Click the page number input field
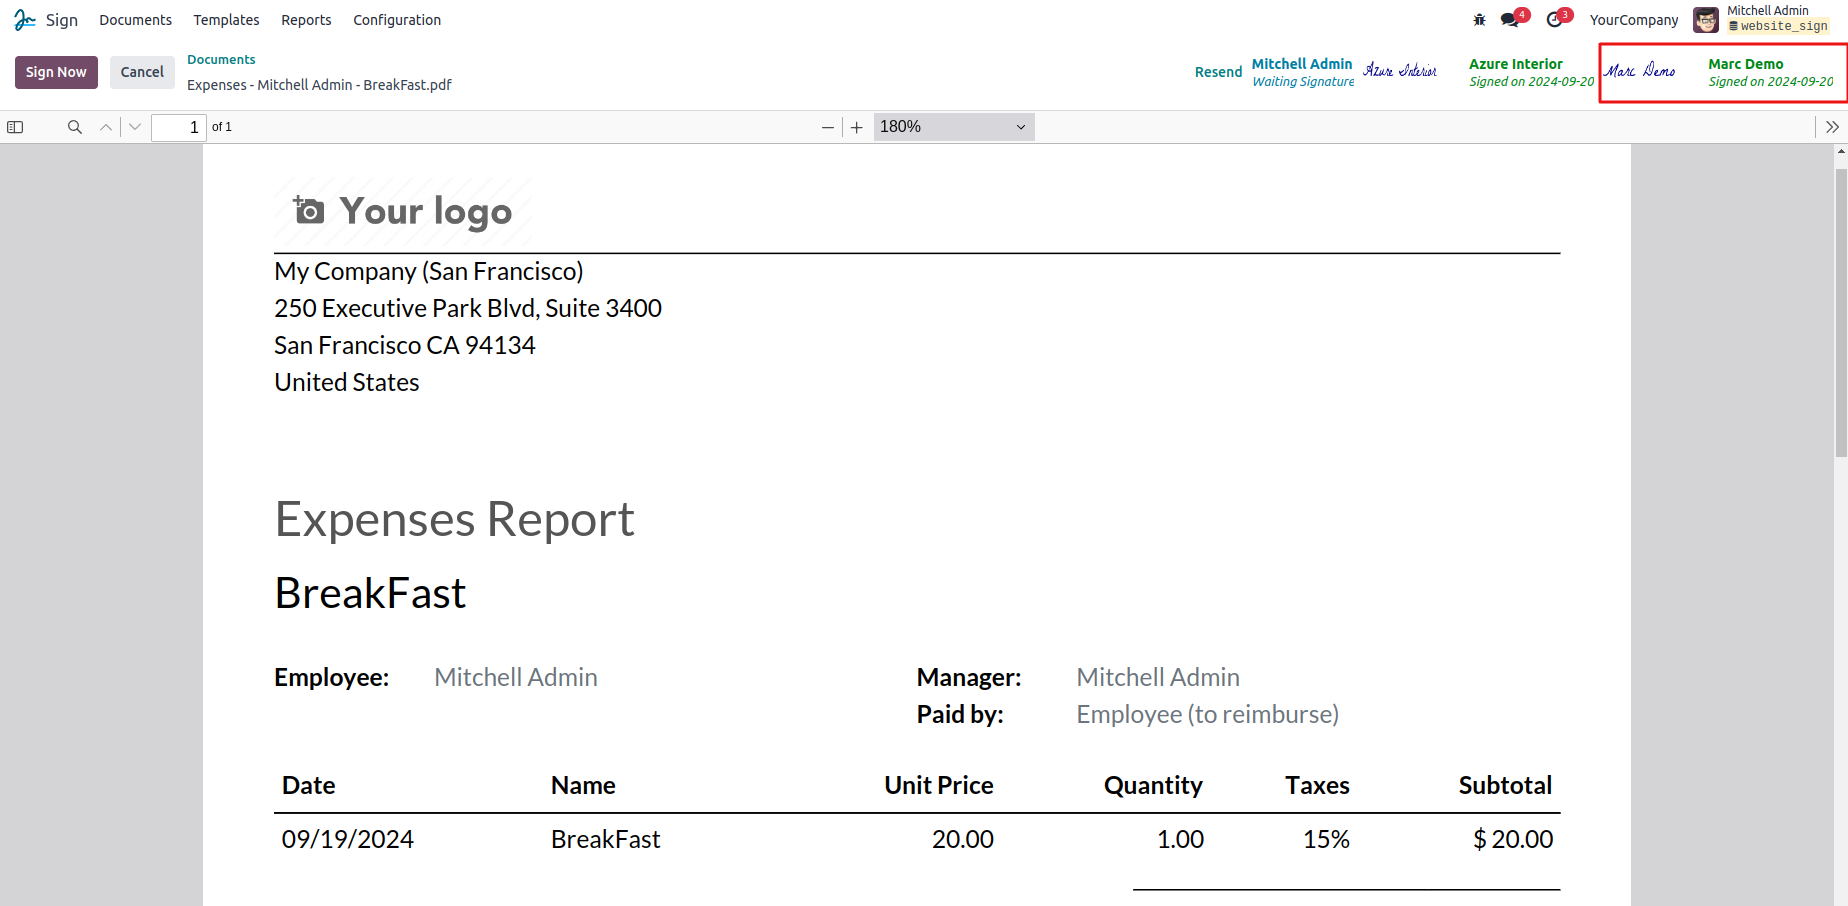The image size is (1848, 906). click(x=178, y=127)
